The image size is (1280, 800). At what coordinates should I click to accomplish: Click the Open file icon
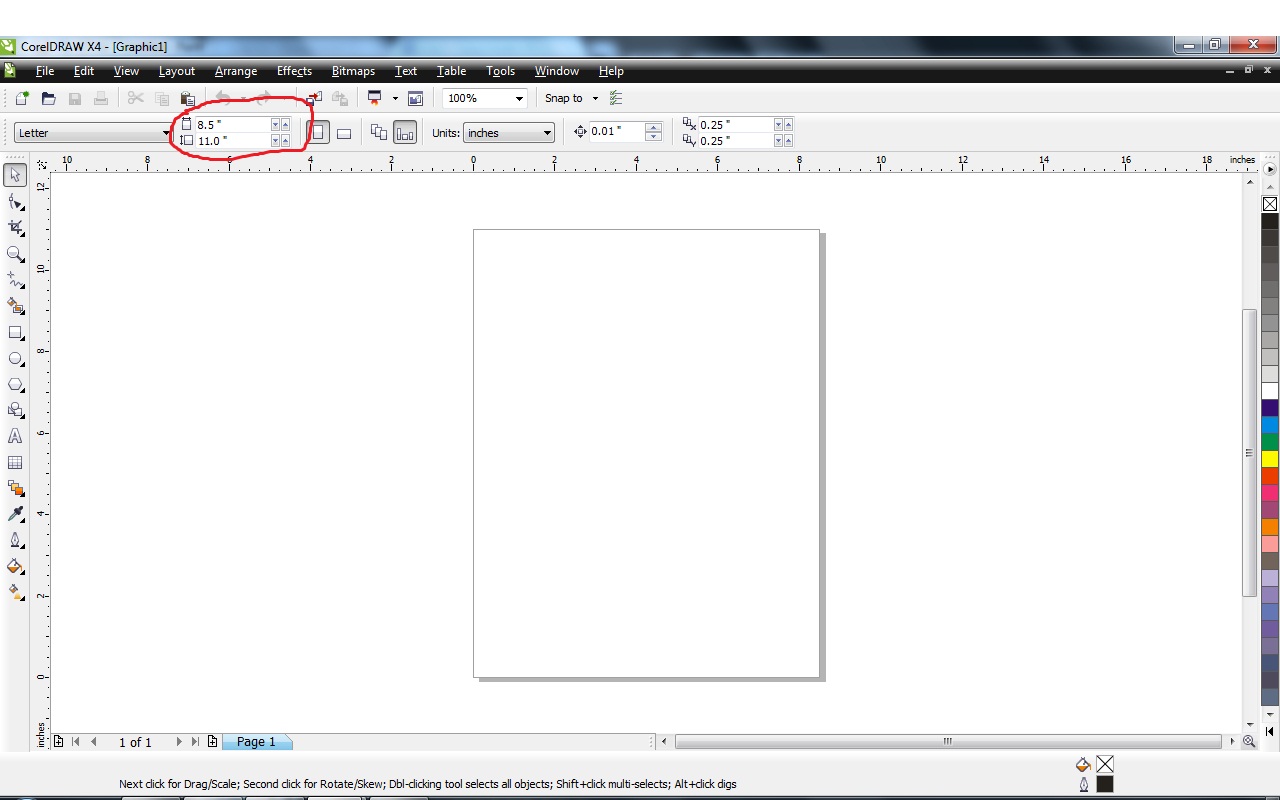click(x=48, y=98)
